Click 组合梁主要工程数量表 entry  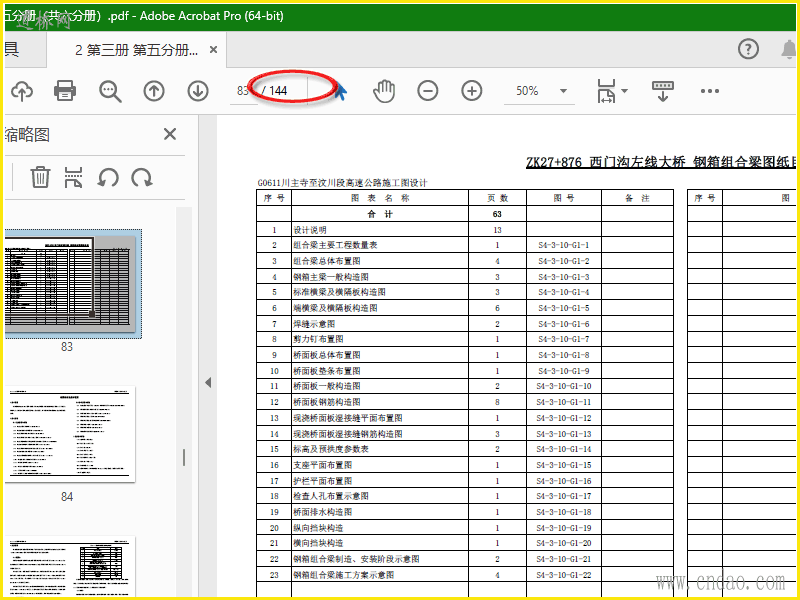pyautogui.click(x=335, y=245)
